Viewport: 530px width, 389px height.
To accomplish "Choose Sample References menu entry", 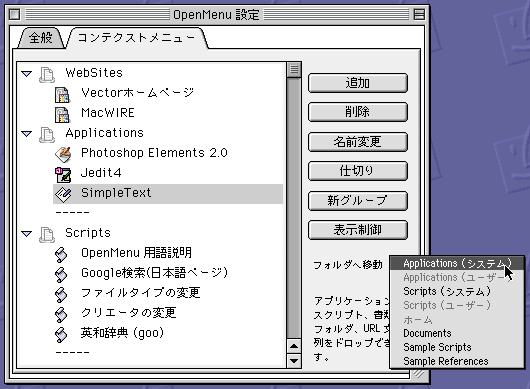I will pyautogui.click(x=457, y=361).
